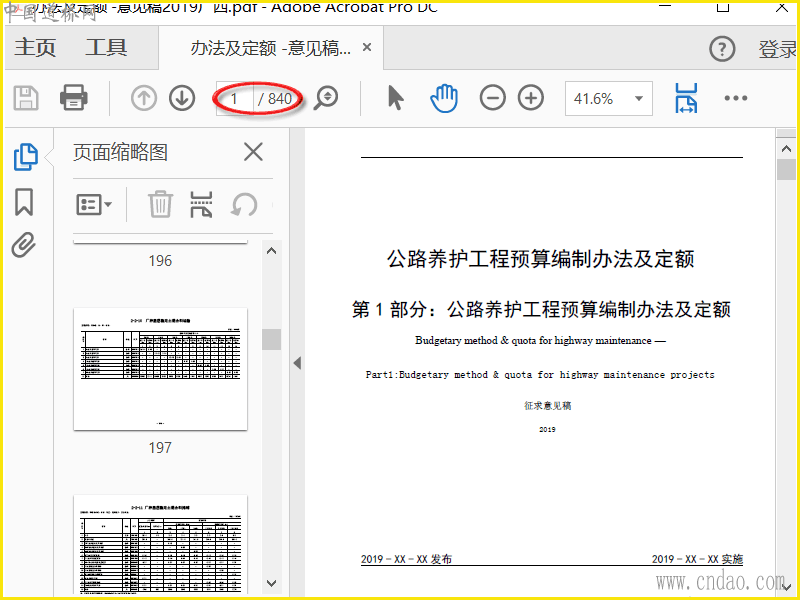
Task: Switch to the 工具 tab
Action: point(106,47)
